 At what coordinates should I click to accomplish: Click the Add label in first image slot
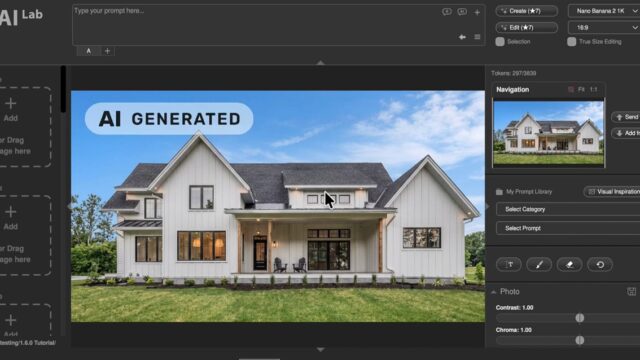point(11,118)
